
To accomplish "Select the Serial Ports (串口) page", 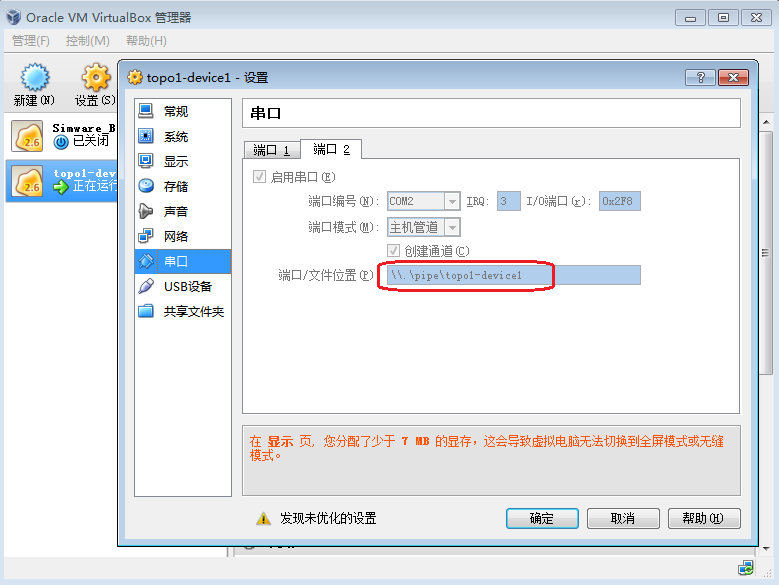I will pyautogui.click(x=183, y=261).
